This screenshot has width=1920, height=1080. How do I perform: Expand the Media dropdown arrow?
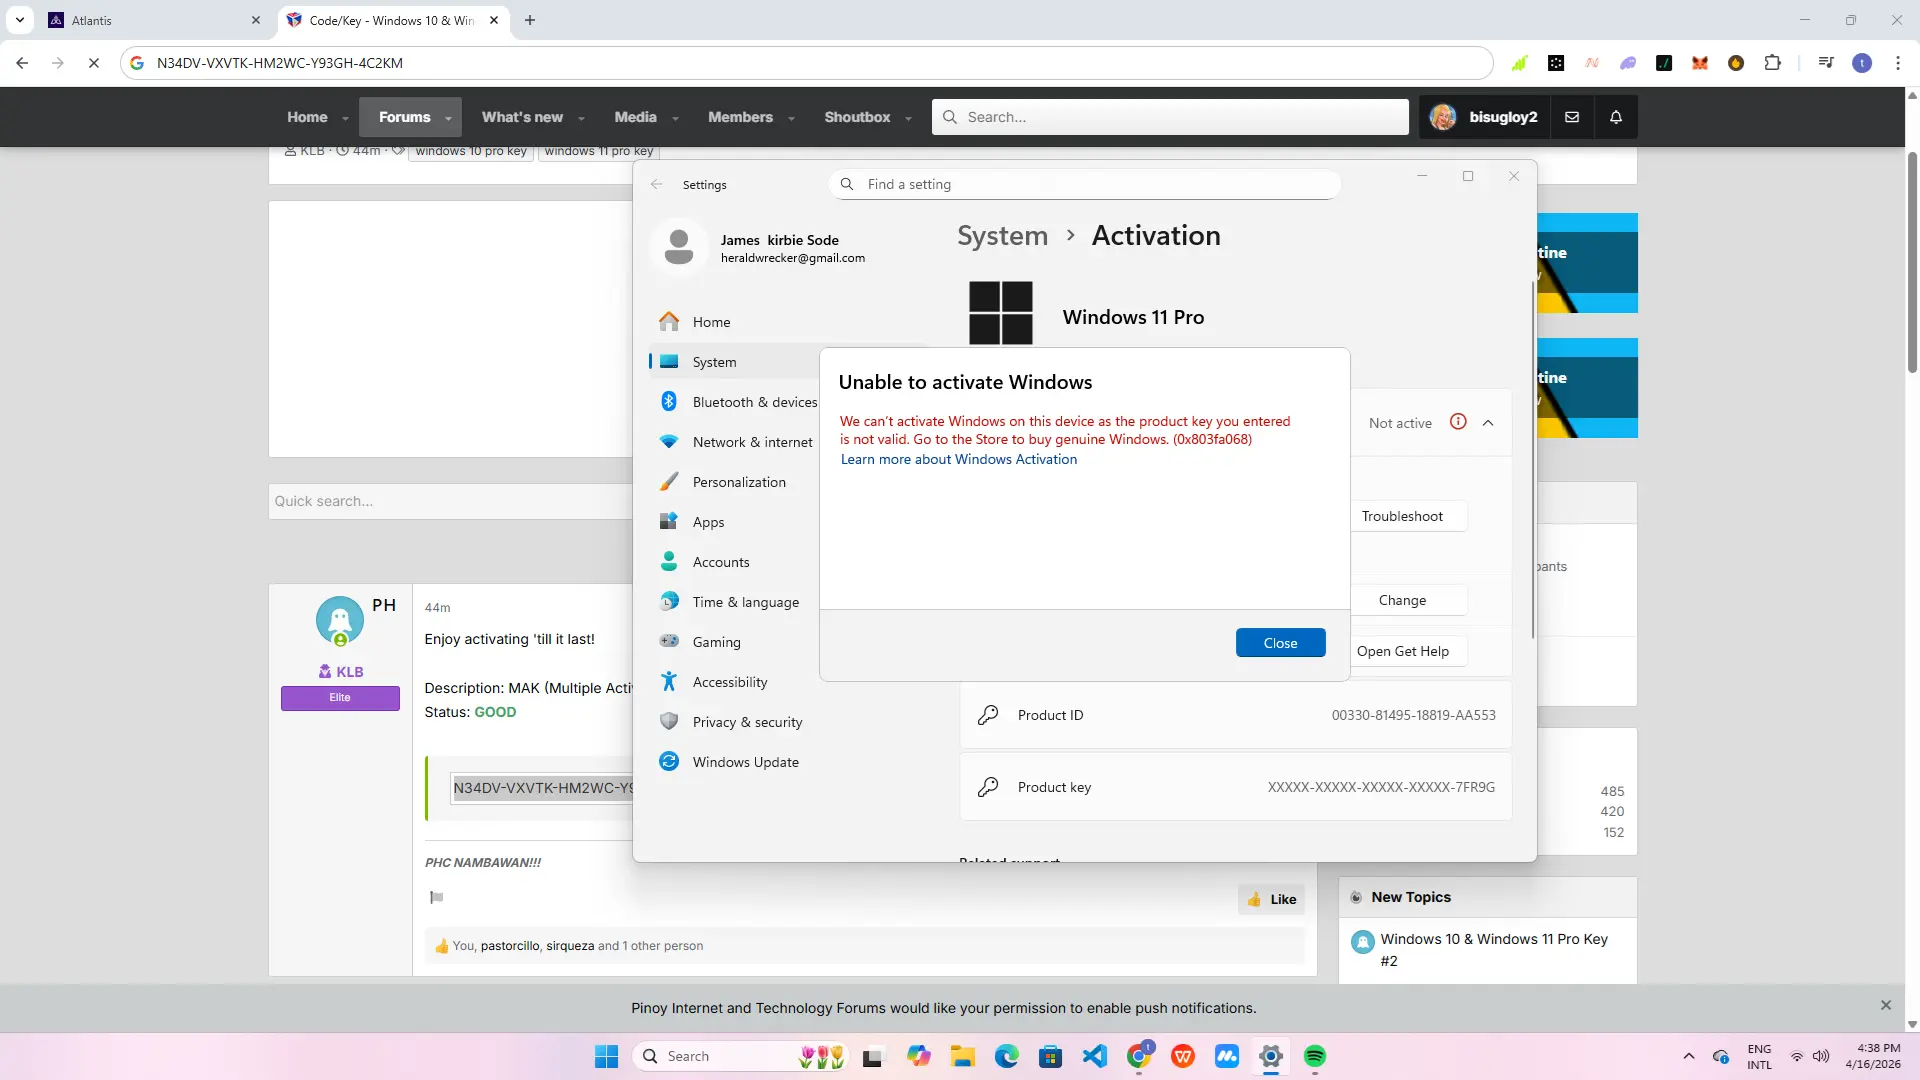[x=675, y=118]
